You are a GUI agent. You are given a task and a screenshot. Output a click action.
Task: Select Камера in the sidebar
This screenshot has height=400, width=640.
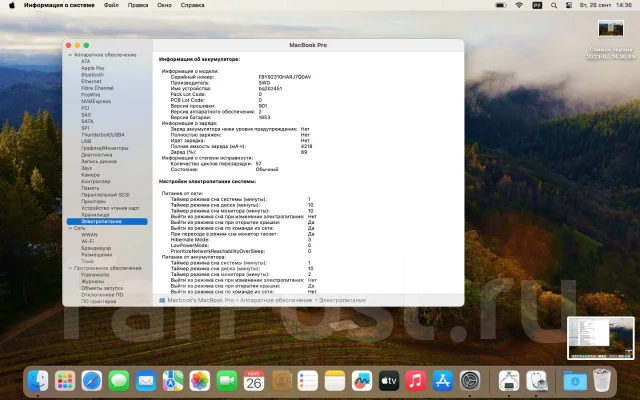click(x=90, y=175)
